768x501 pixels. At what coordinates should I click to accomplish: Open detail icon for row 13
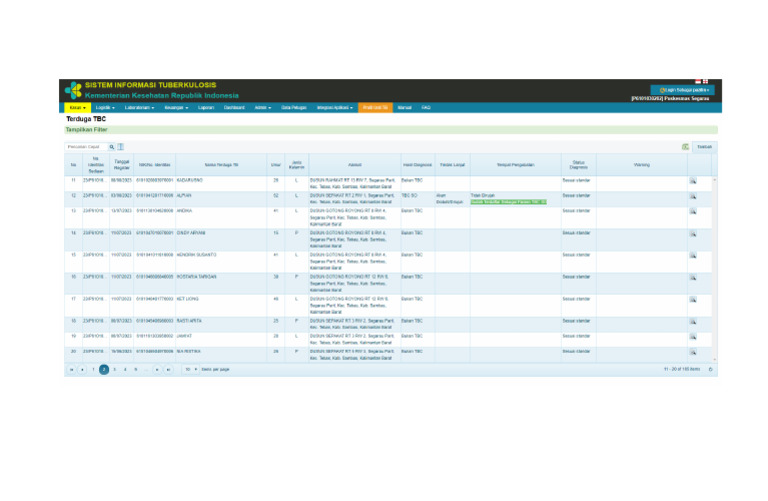tap(693, 212)
